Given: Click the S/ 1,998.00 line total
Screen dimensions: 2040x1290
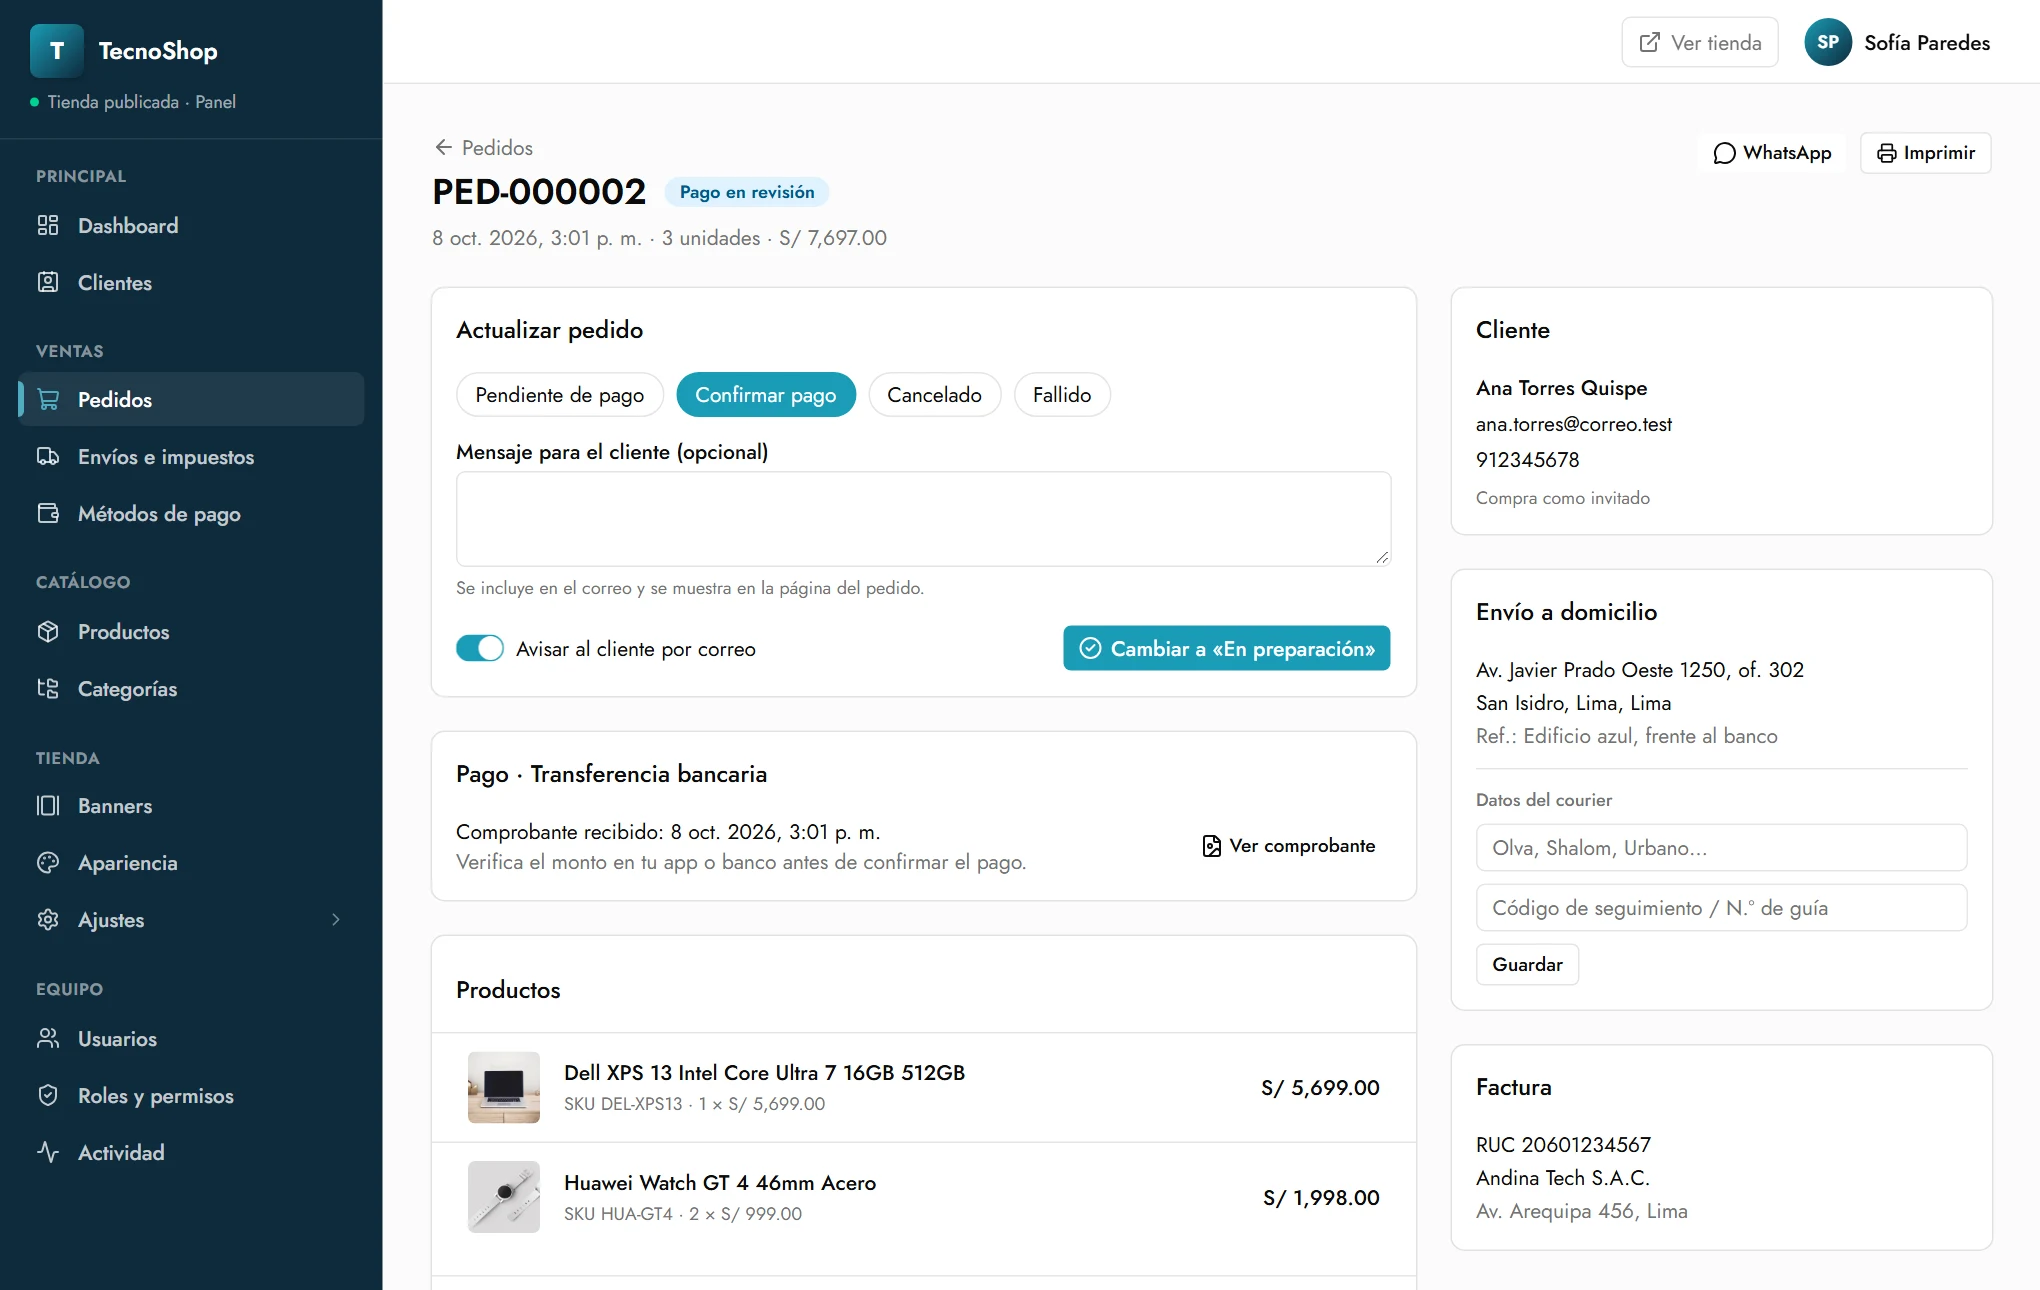Looking at the screenshot, I should 1322,1198.
